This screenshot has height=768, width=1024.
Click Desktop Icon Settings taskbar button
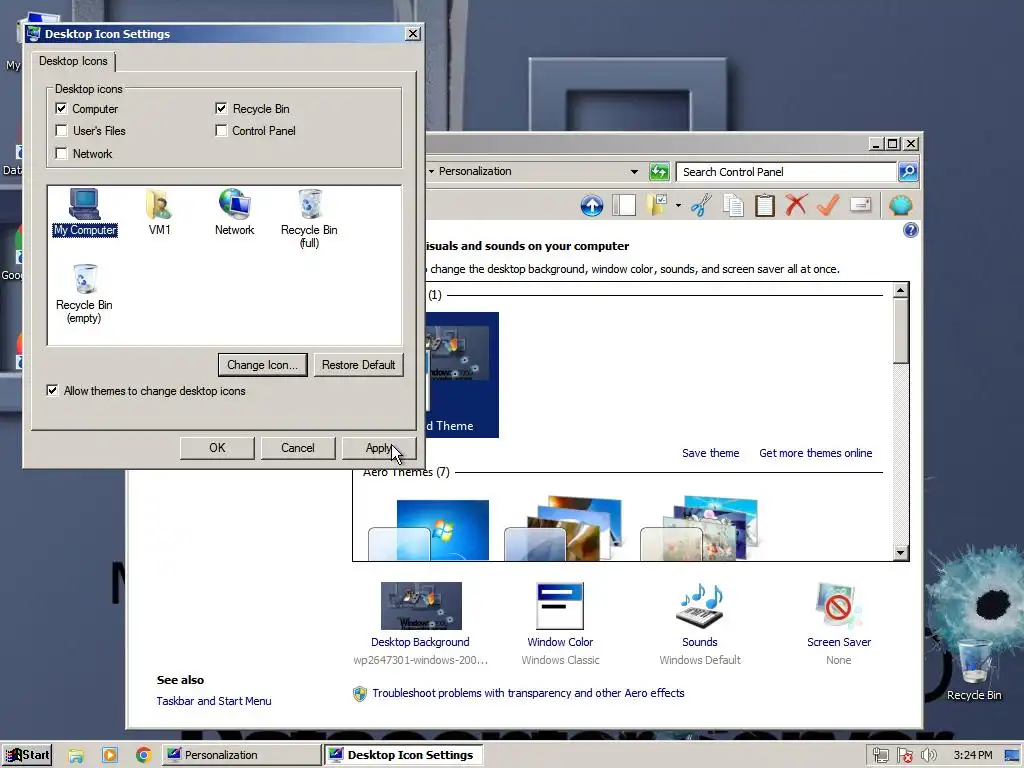[404, 755]
